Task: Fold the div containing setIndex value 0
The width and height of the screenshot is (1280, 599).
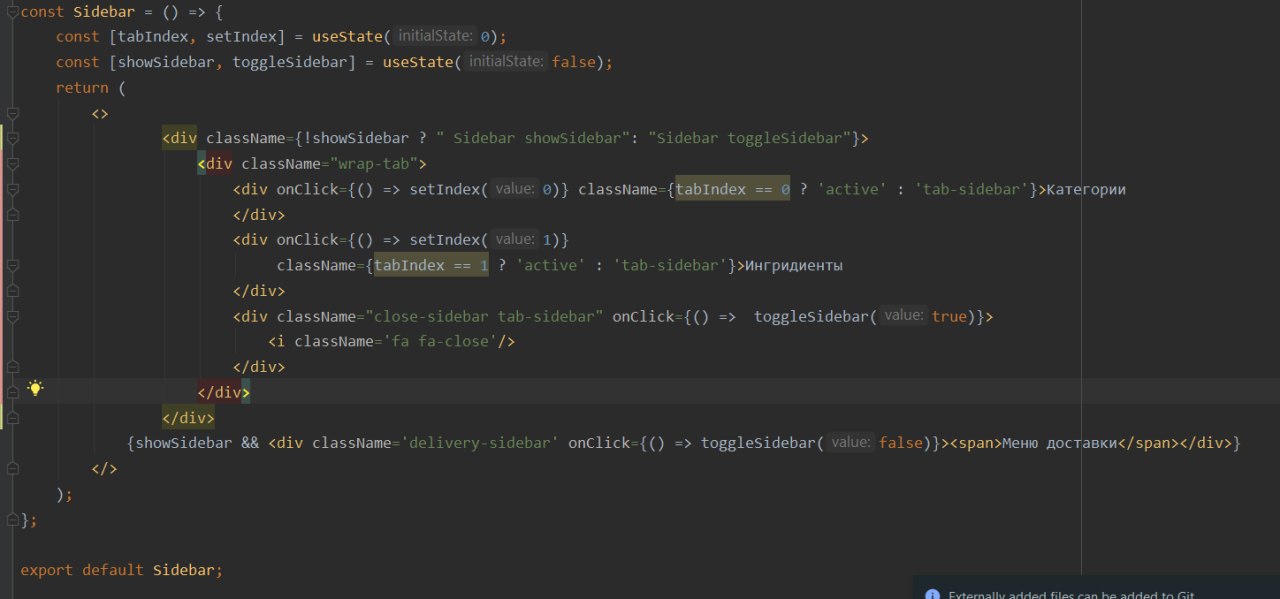Action: pos(12,189)
